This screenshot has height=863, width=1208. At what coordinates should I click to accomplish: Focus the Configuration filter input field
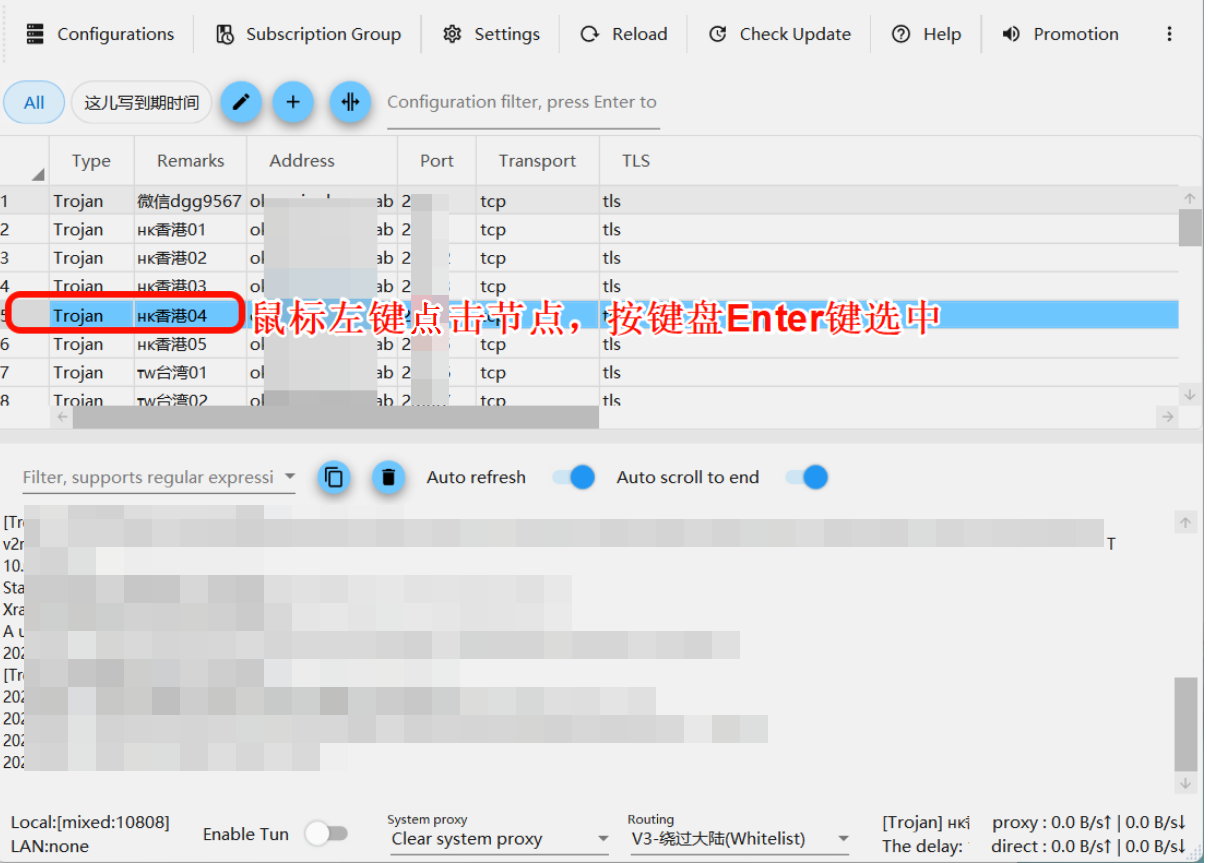point(522,102)
